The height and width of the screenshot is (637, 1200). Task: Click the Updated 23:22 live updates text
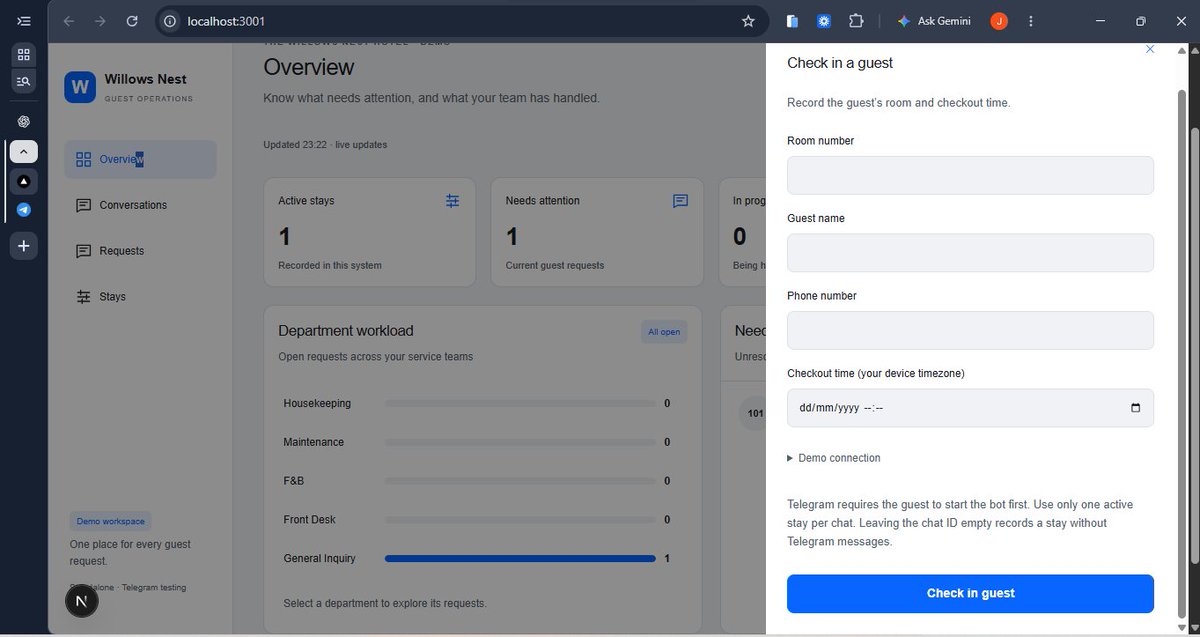(325, 145)
